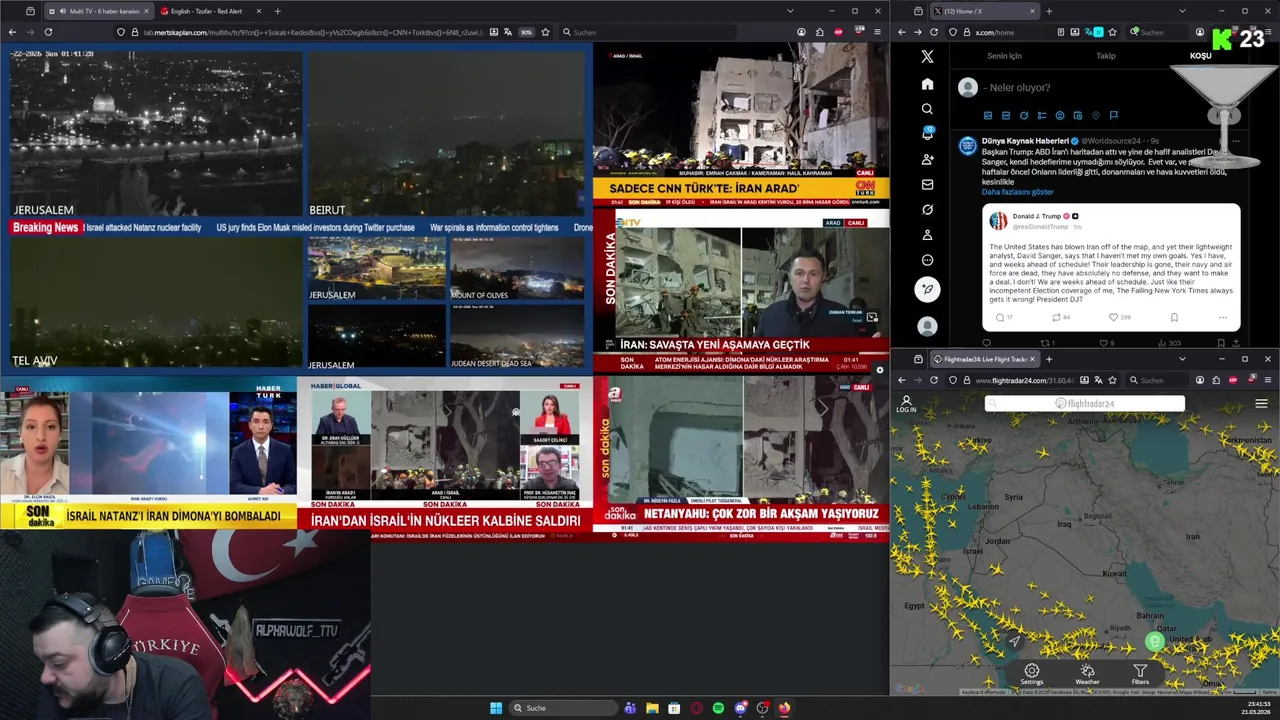Reply to the quoted Trump post (17)
1280x720 pixels.
(x=1004, y=317)
